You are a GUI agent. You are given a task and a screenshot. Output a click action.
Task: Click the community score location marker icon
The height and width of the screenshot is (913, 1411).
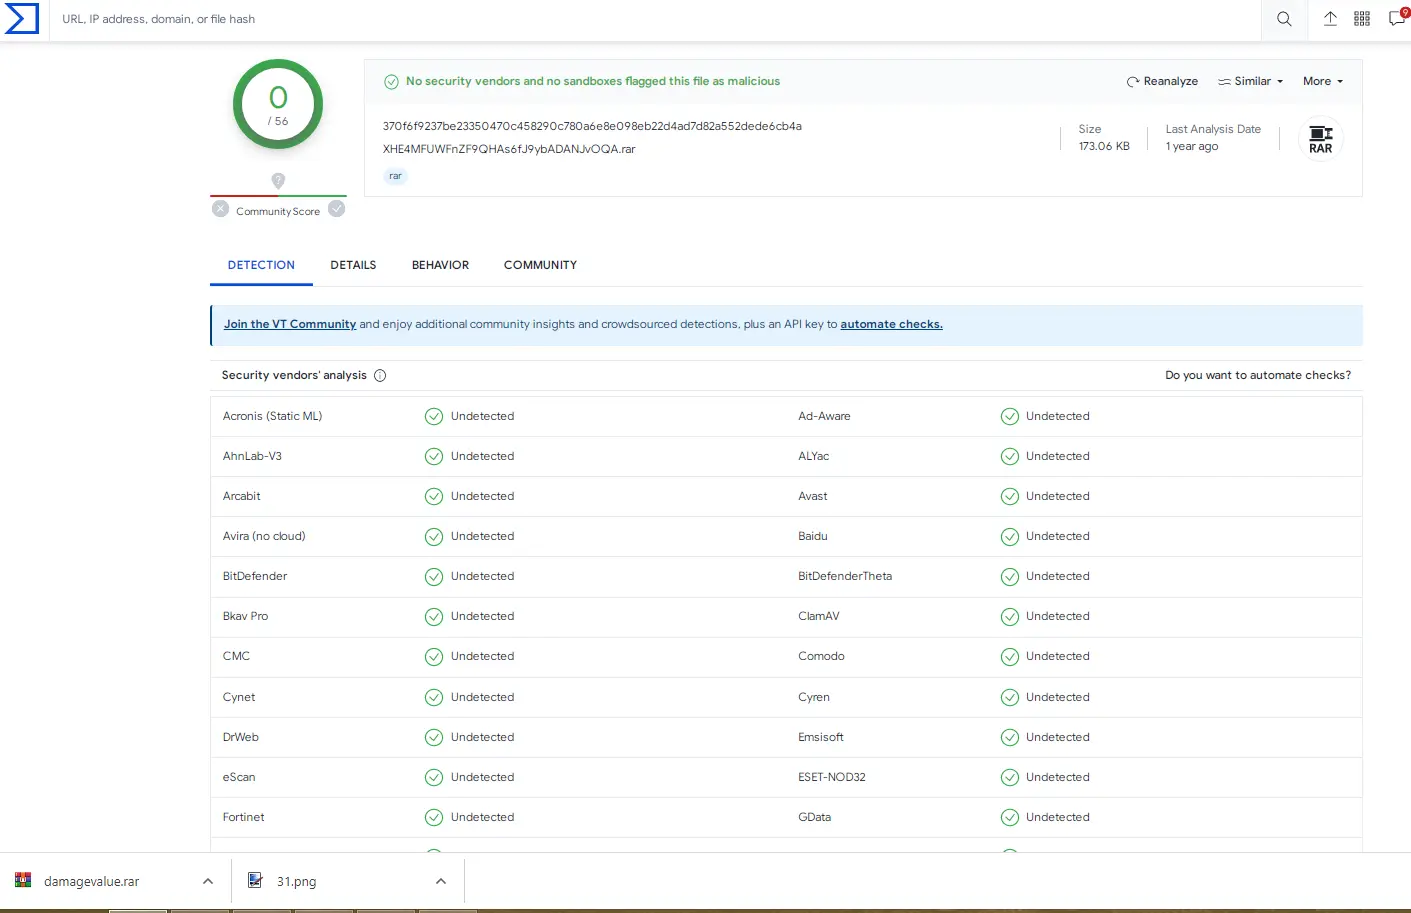click(x=278, y=180)
